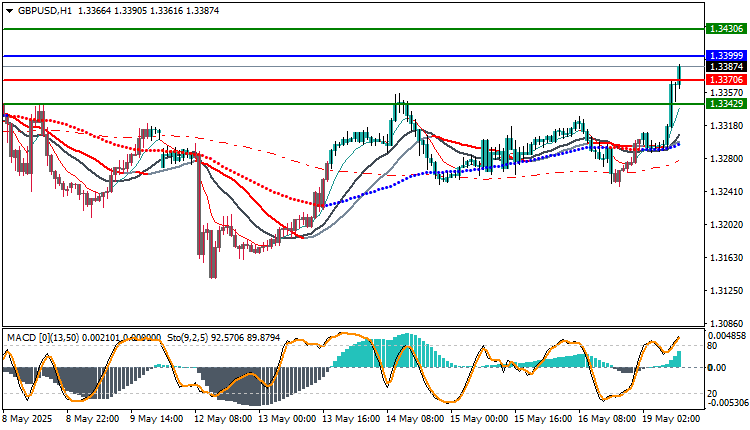Click the 1.33180 price axis value

pos(727,126)
